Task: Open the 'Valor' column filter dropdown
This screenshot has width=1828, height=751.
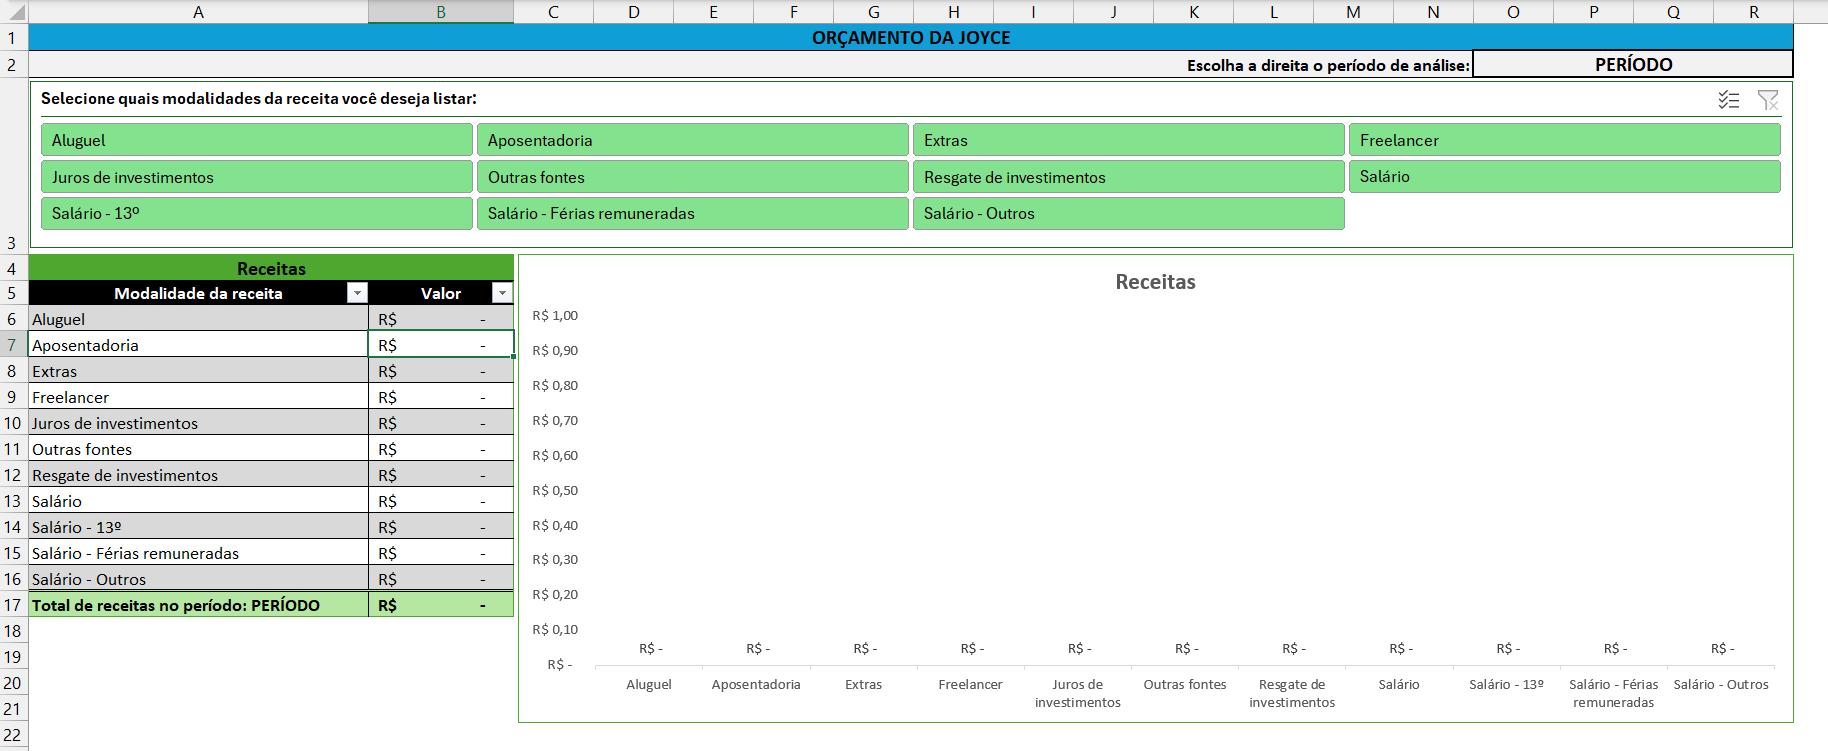Action: click(502, 293)
